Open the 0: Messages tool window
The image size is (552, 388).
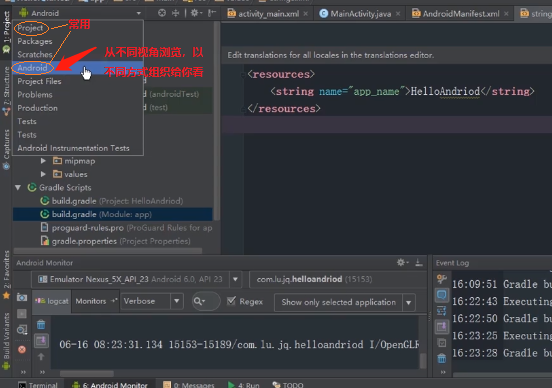(189, 385)
